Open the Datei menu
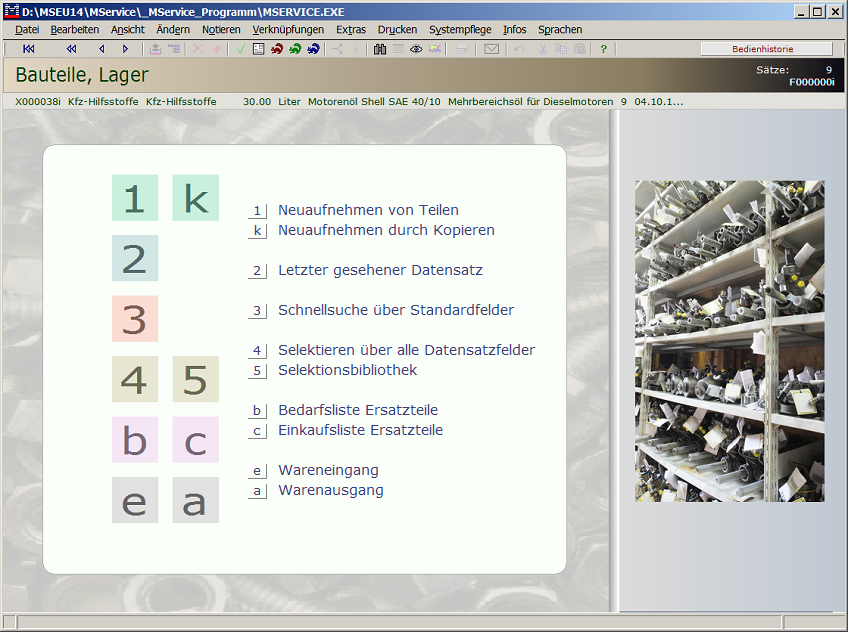Screen dimensions: 848x632 [27, 30]
